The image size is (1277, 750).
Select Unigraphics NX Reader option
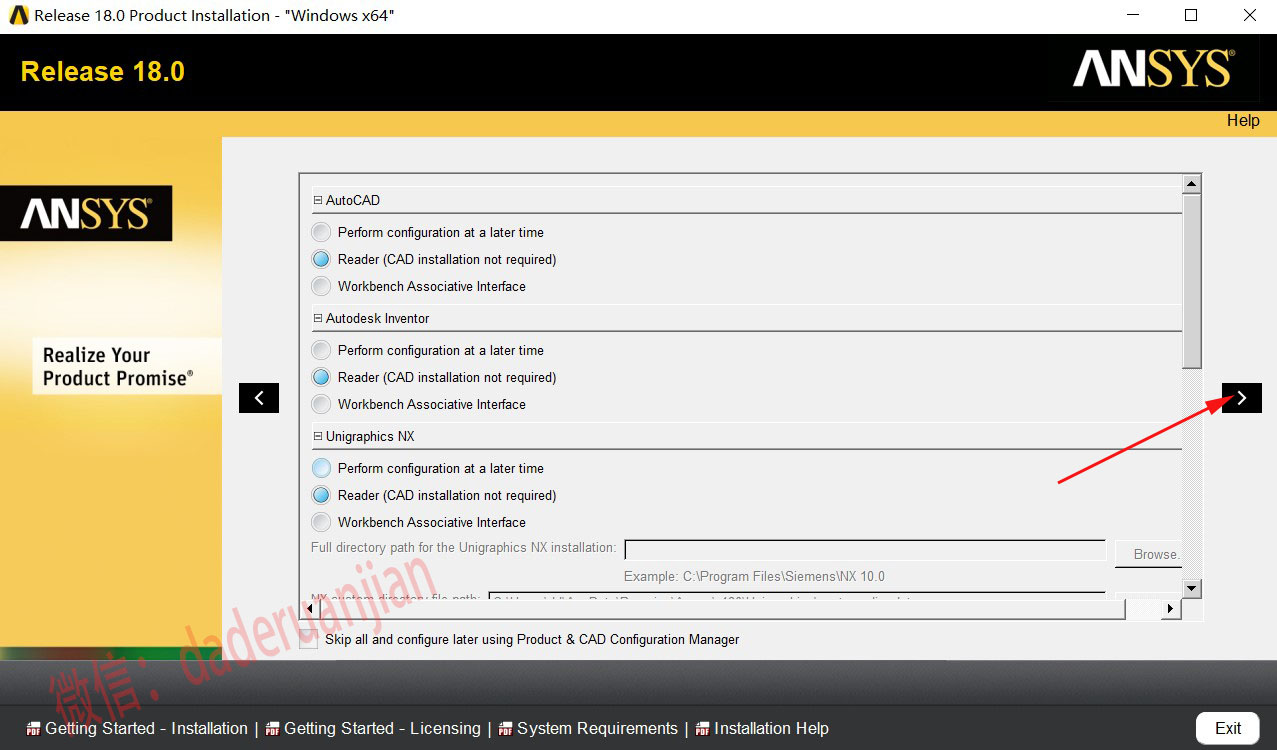click(x=320, y=495)
